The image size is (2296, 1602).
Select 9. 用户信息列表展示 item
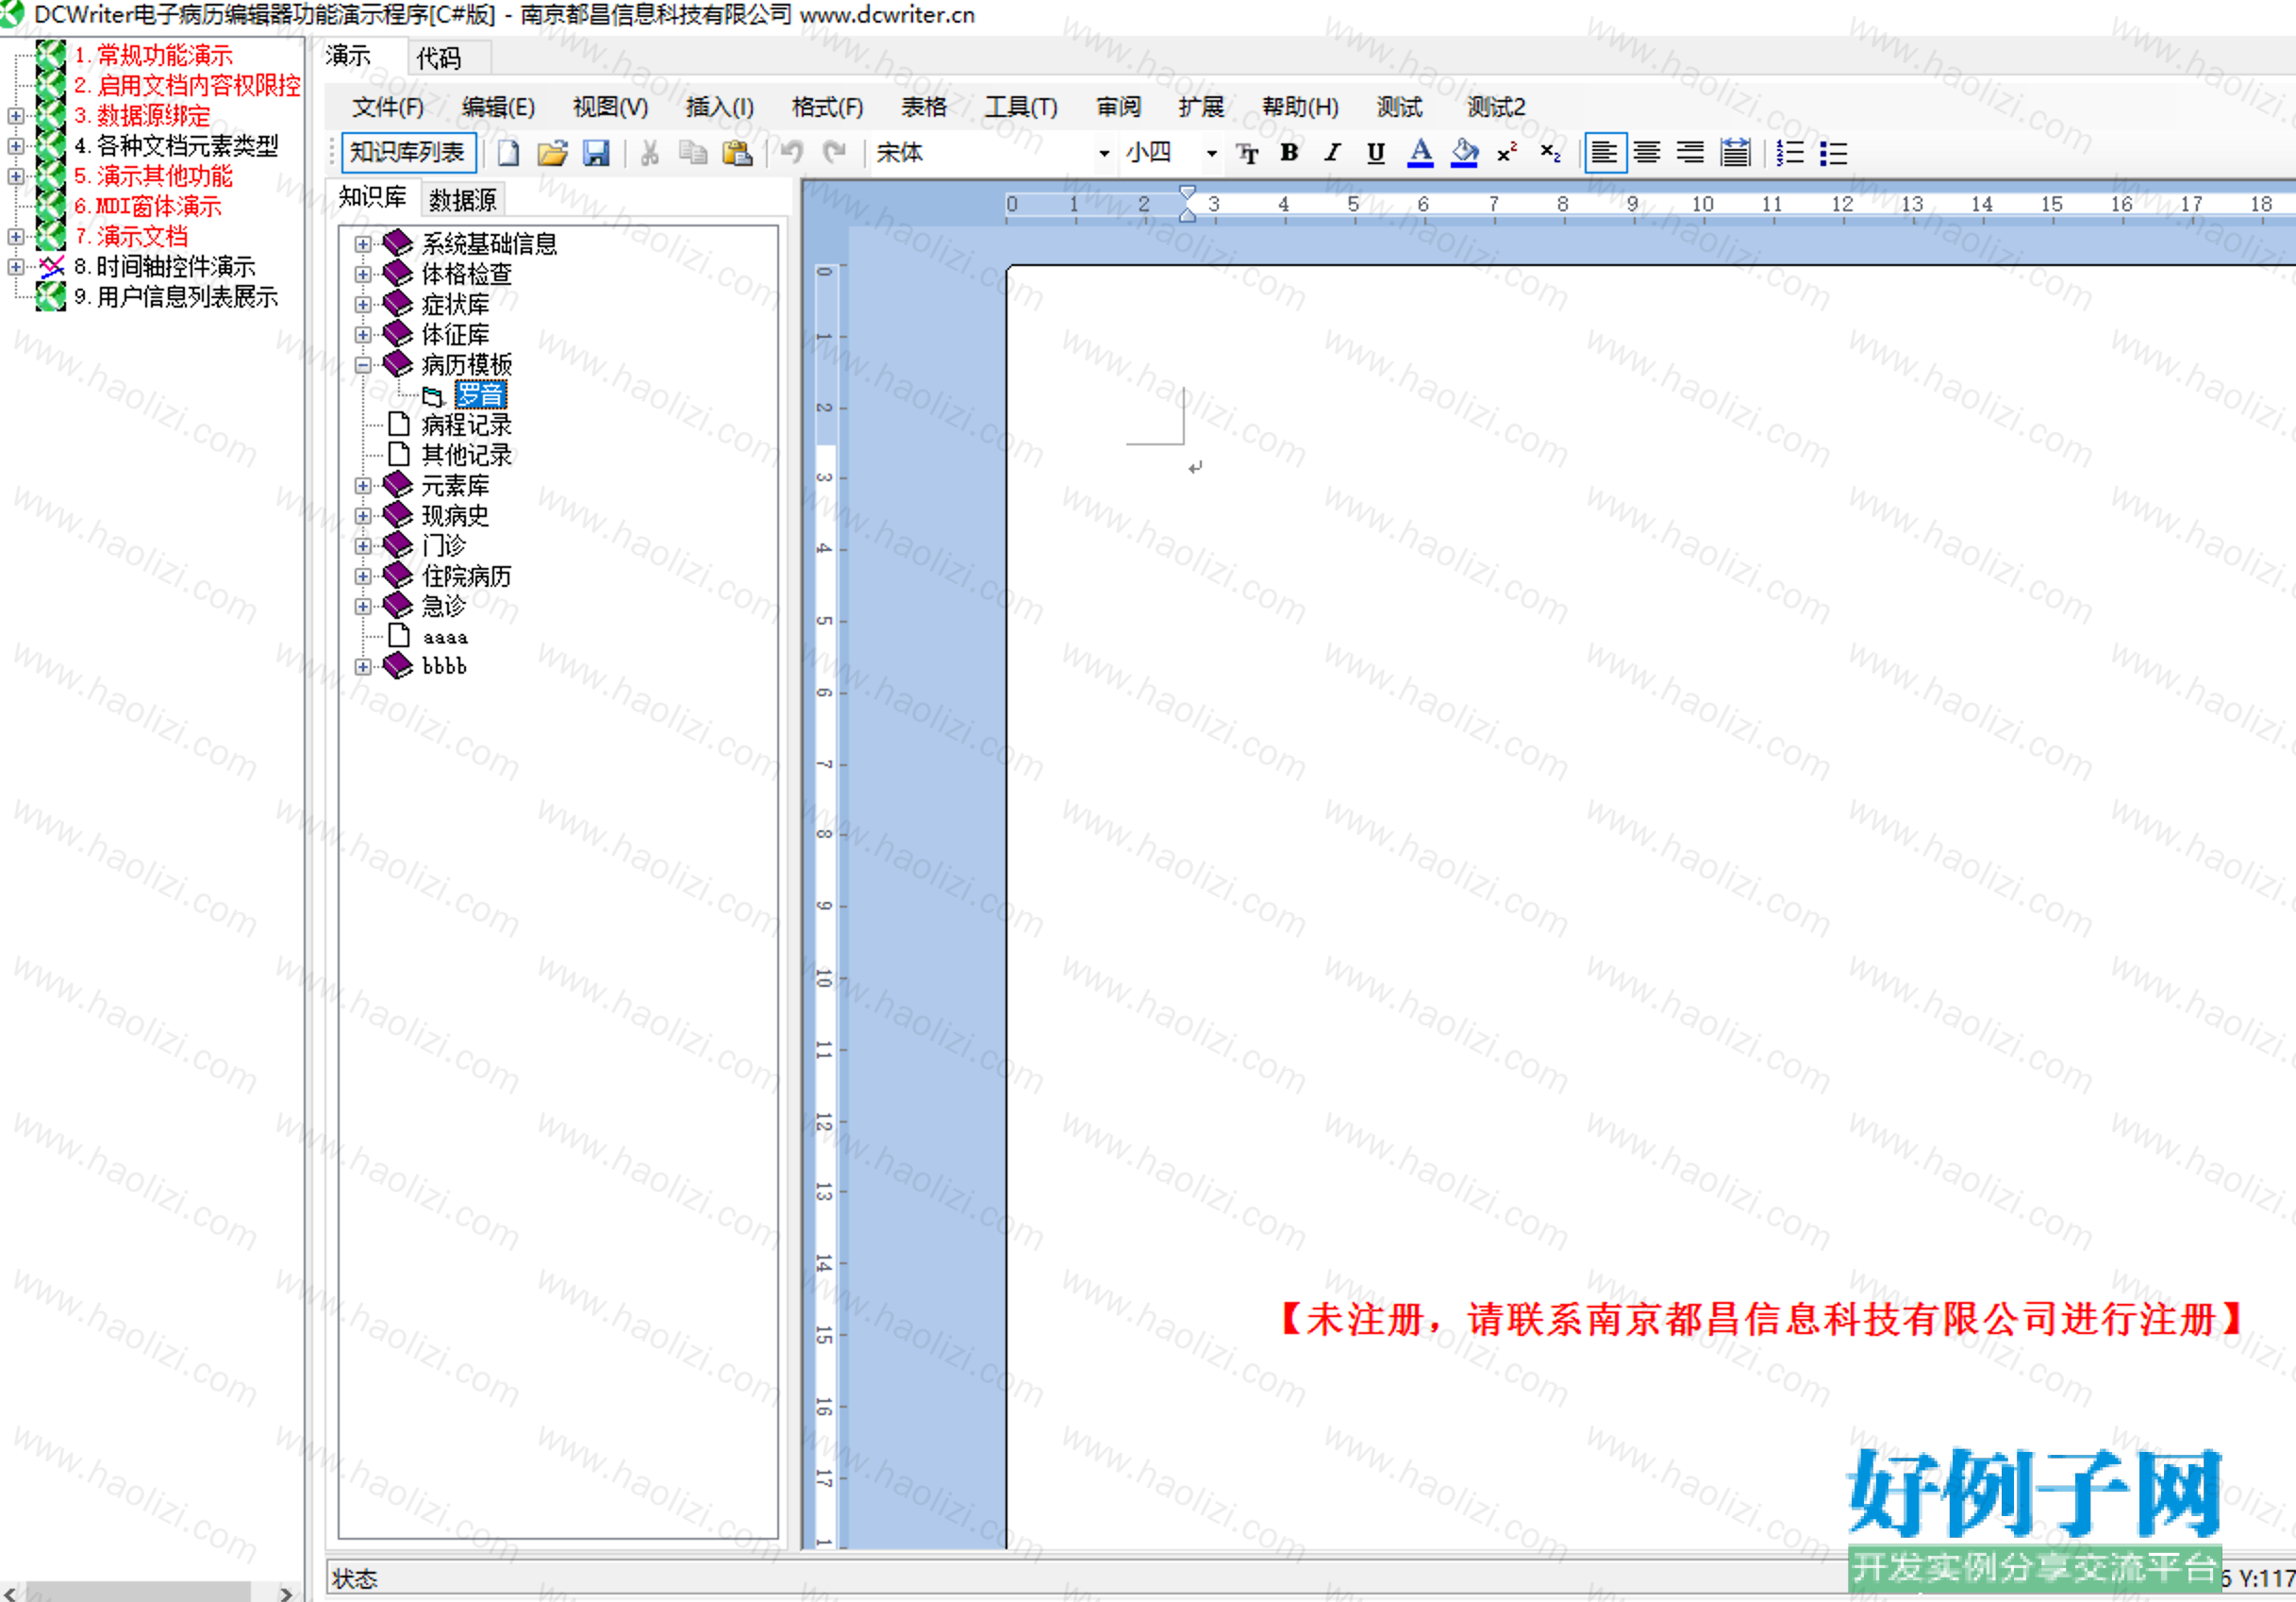[x=176, y=297]
